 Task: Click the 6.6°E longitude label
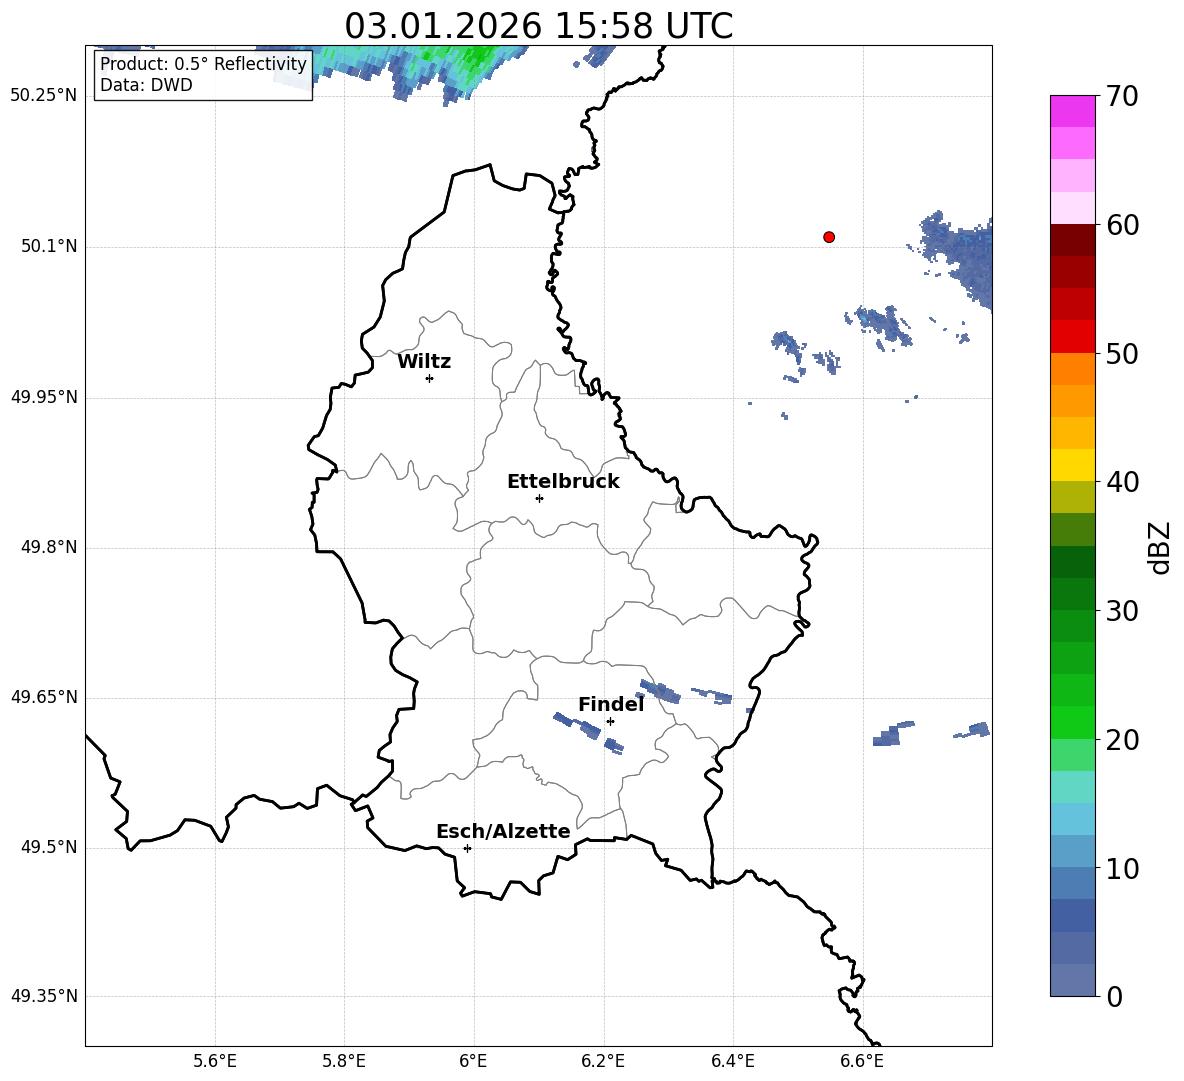point(862,1061)
